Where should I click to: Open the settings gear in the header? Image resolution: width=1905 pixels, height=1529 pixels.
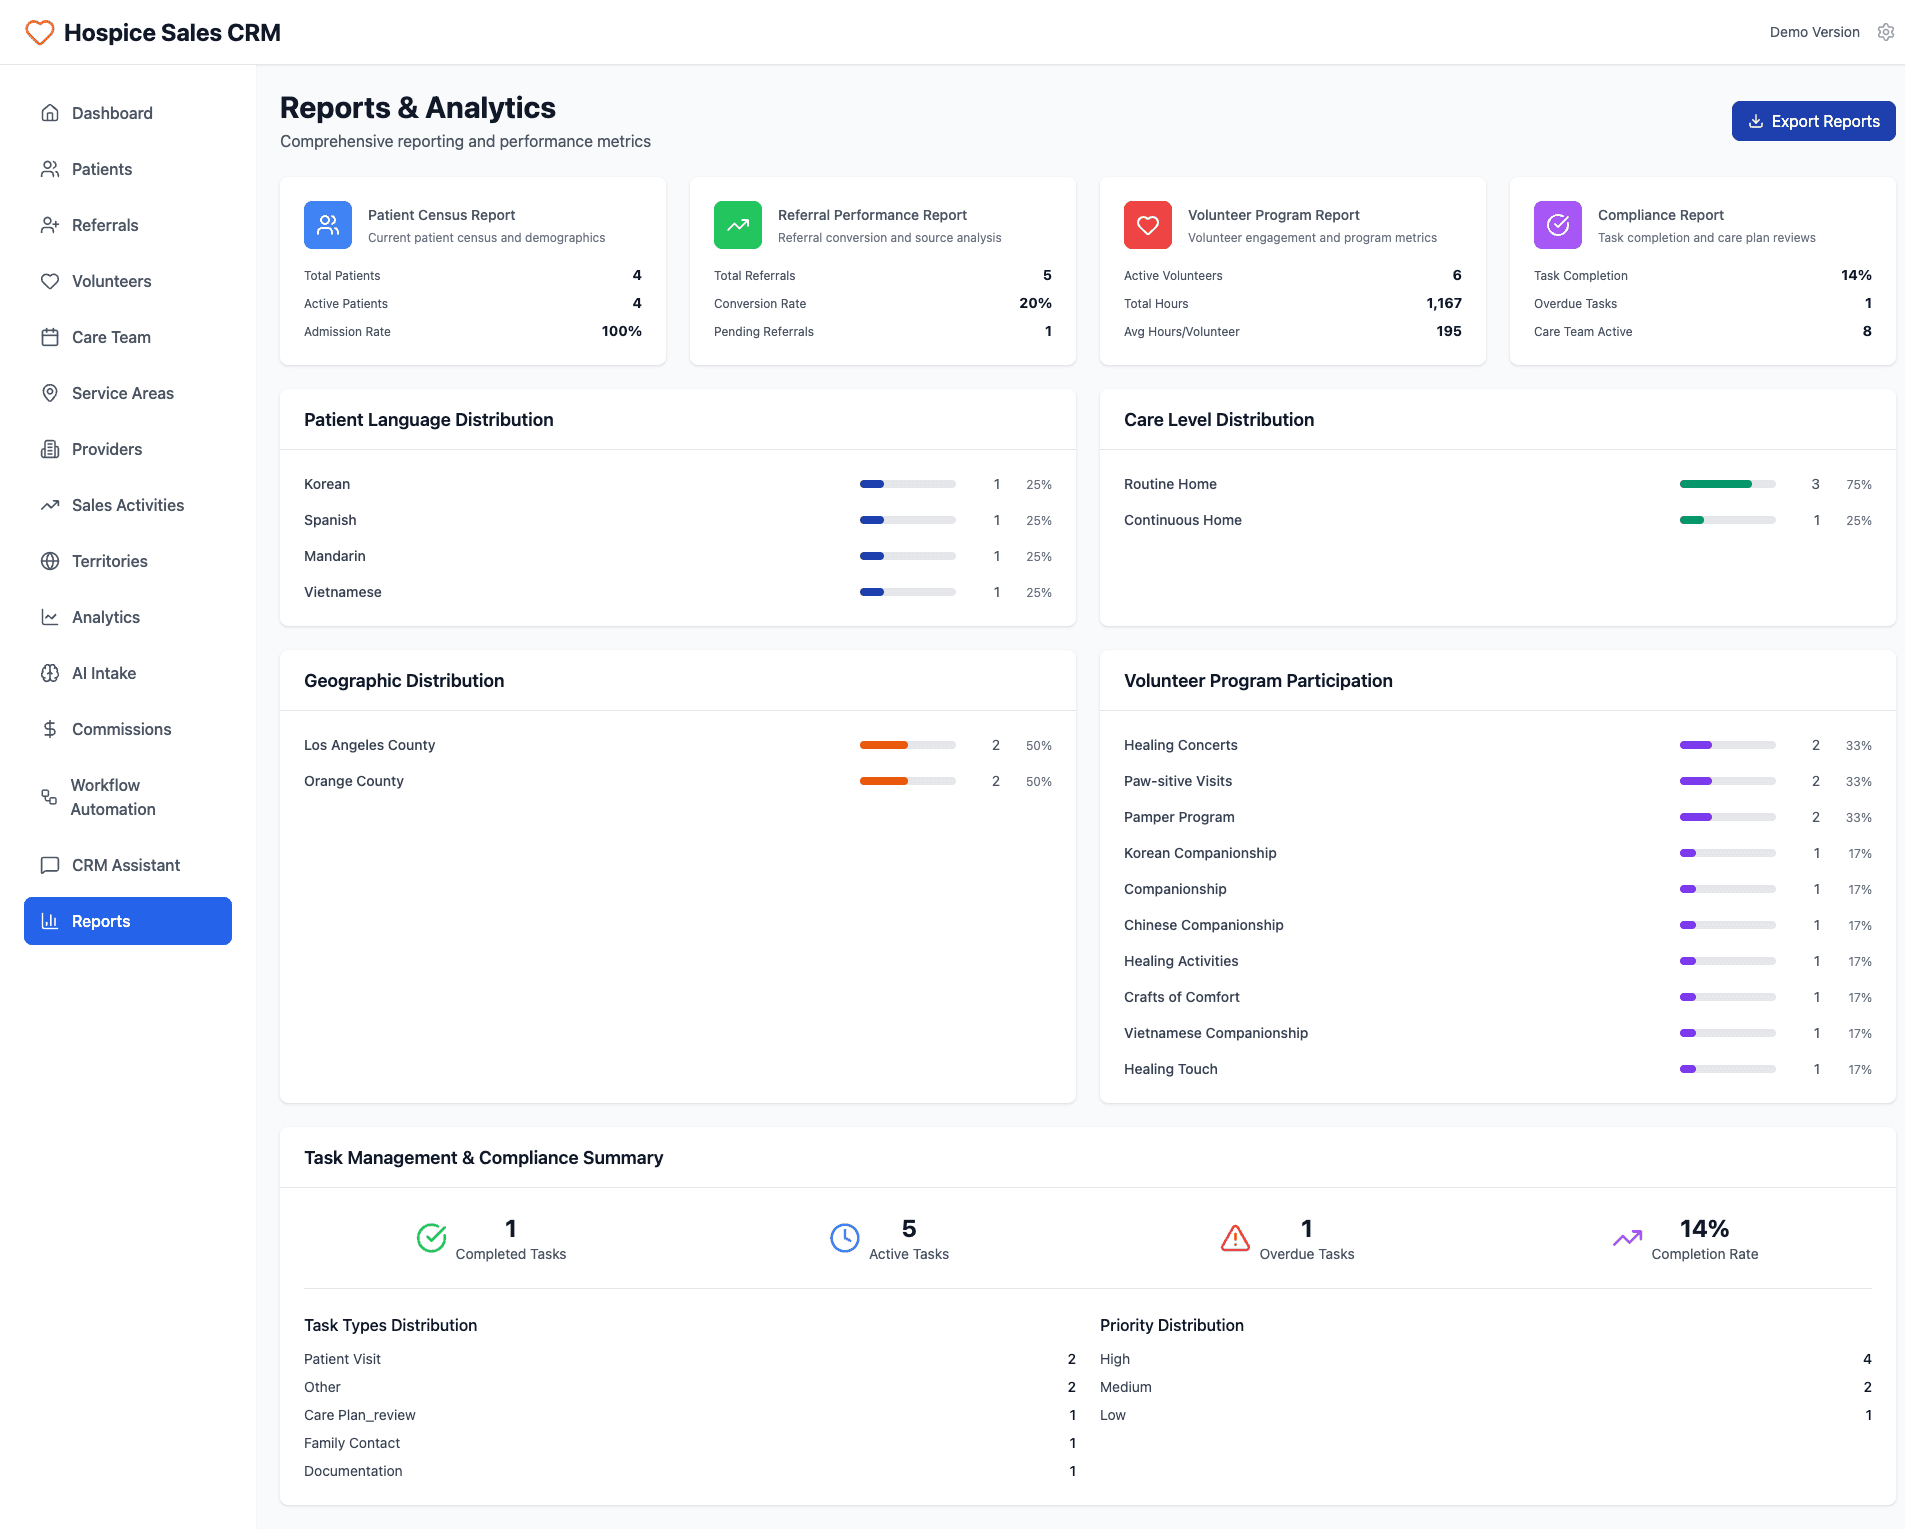click(1885, 32)
